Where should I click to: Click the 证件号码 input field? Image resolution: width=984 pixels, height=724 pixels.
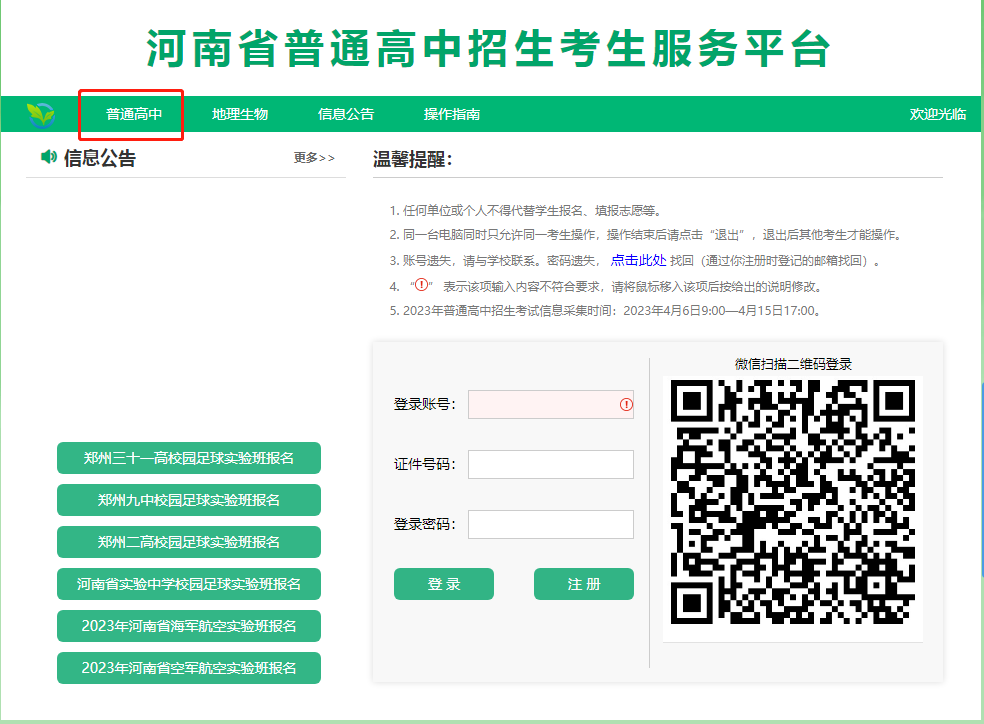pos(550,464)
